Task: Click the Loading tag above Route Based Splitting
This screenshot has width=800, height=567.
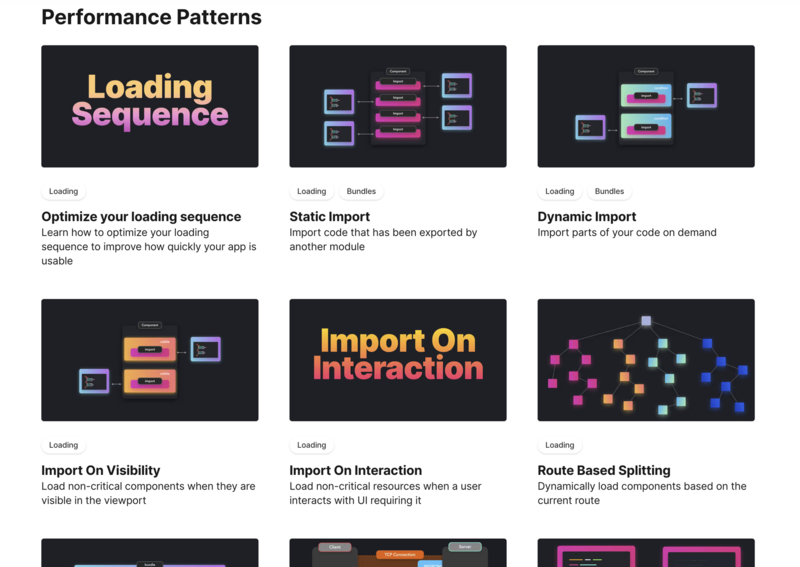Action: pos(560,445)
